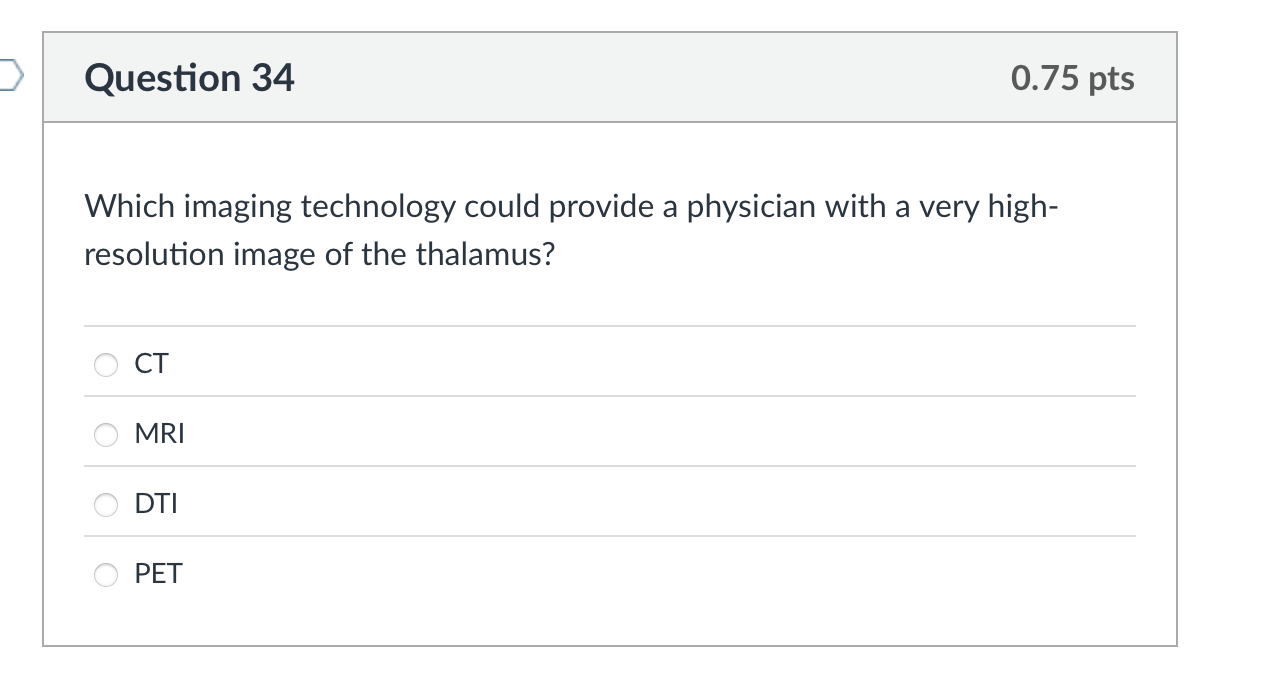Click the PET answer label
Viewport: 1288px width, 682px height.
pyautogui.click(x=159, y=574)
